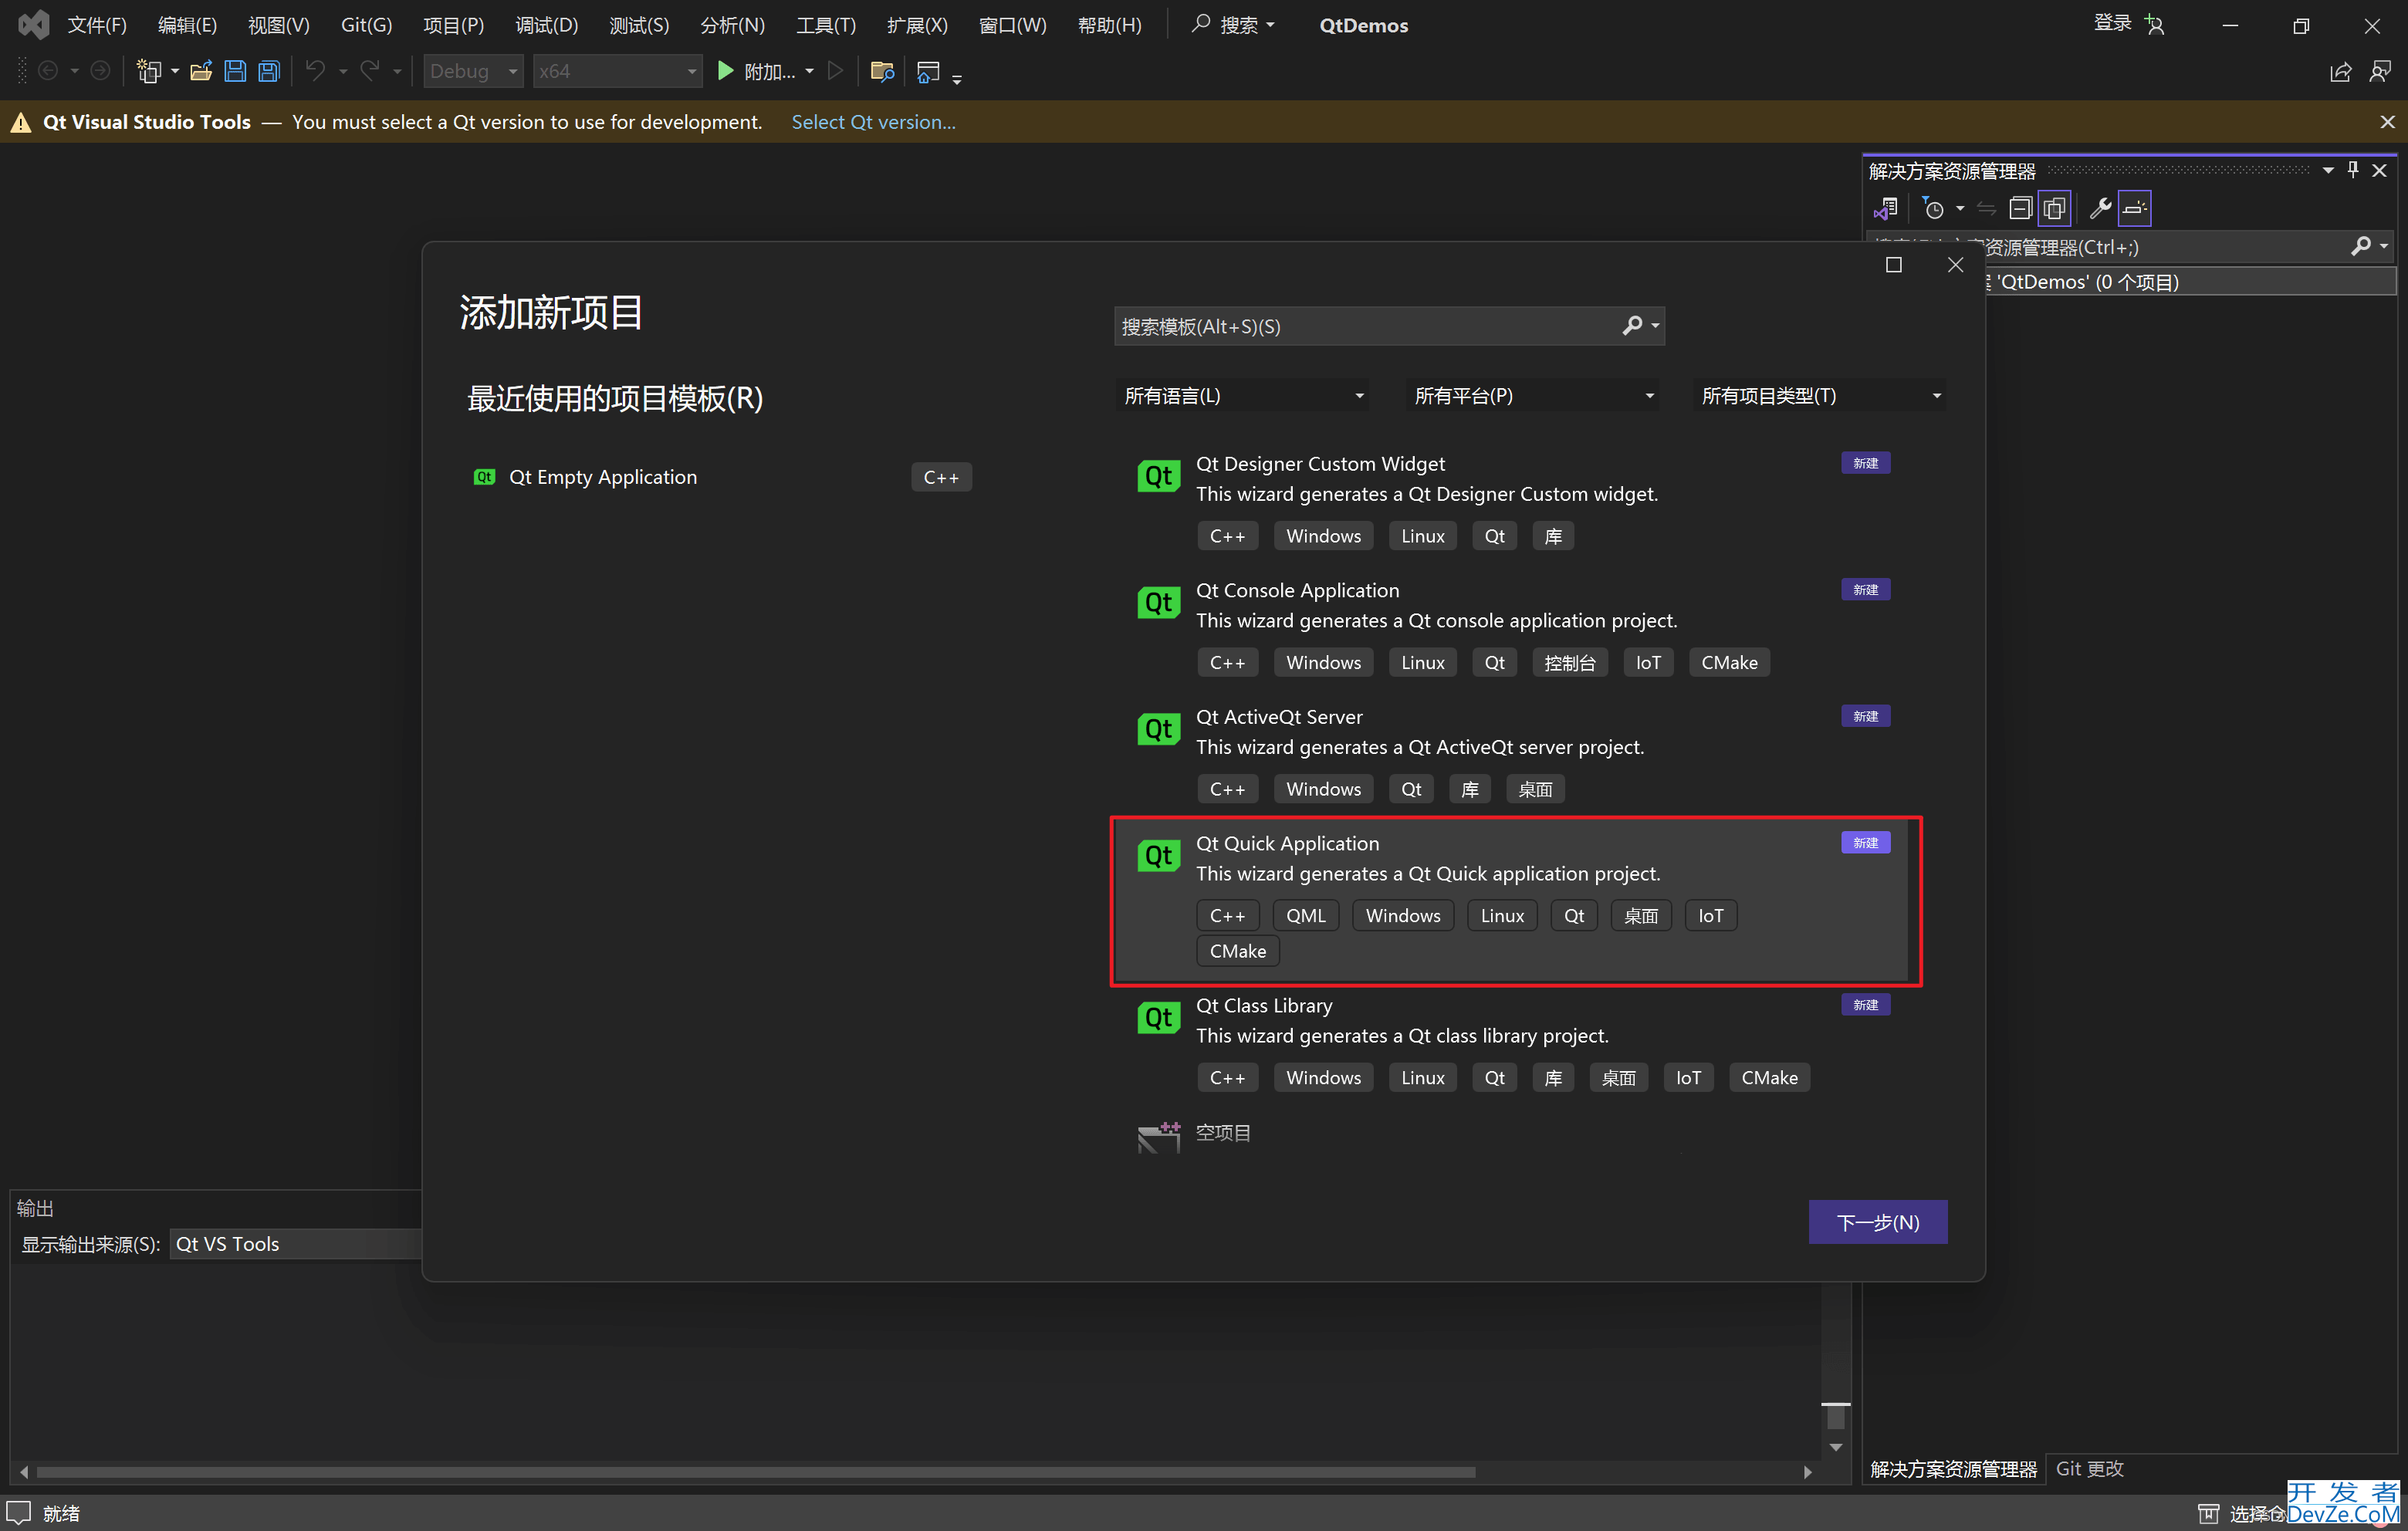This screenshot has width=2408, height=1531.
Task: Click the browser window home toolbar icon
Action: click(x=928, y=71)
